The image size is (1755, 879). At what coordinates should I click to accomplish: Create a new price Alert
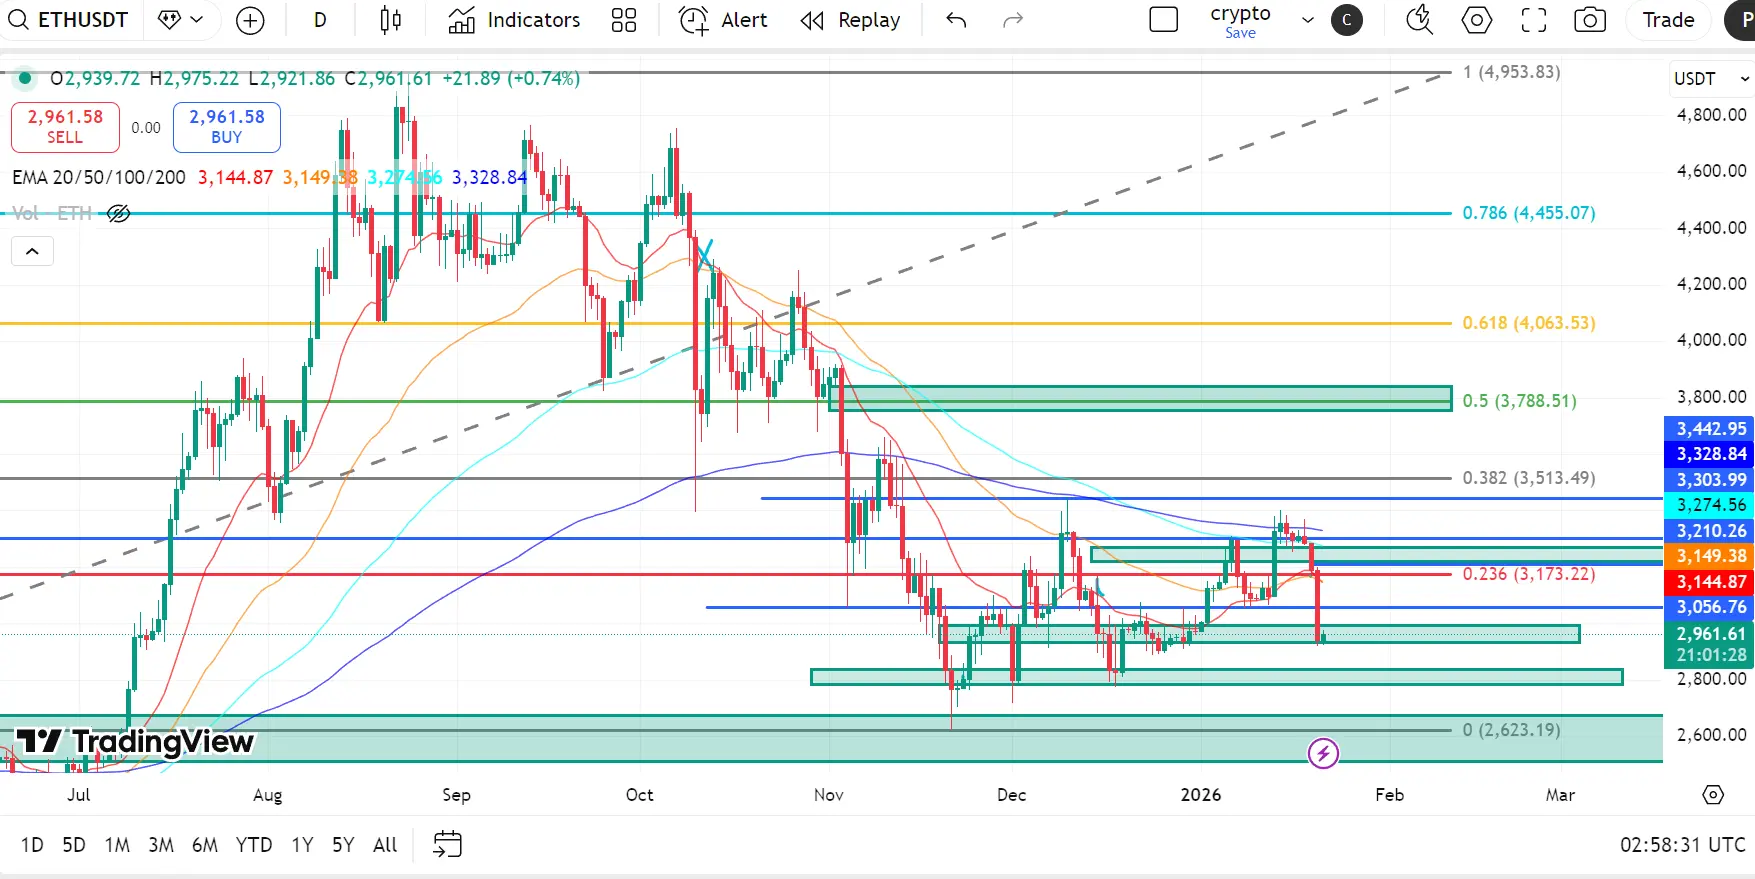723,20
